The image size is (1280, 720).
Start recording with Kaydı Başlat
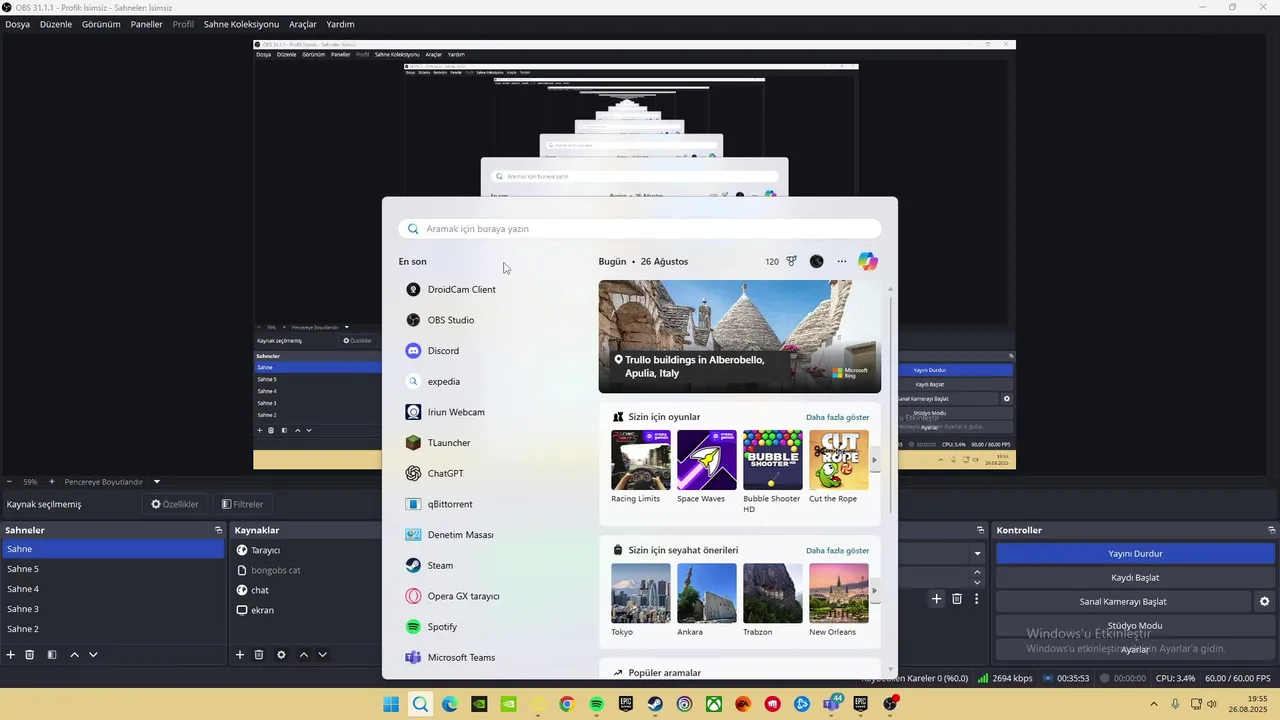point(1135,578)
